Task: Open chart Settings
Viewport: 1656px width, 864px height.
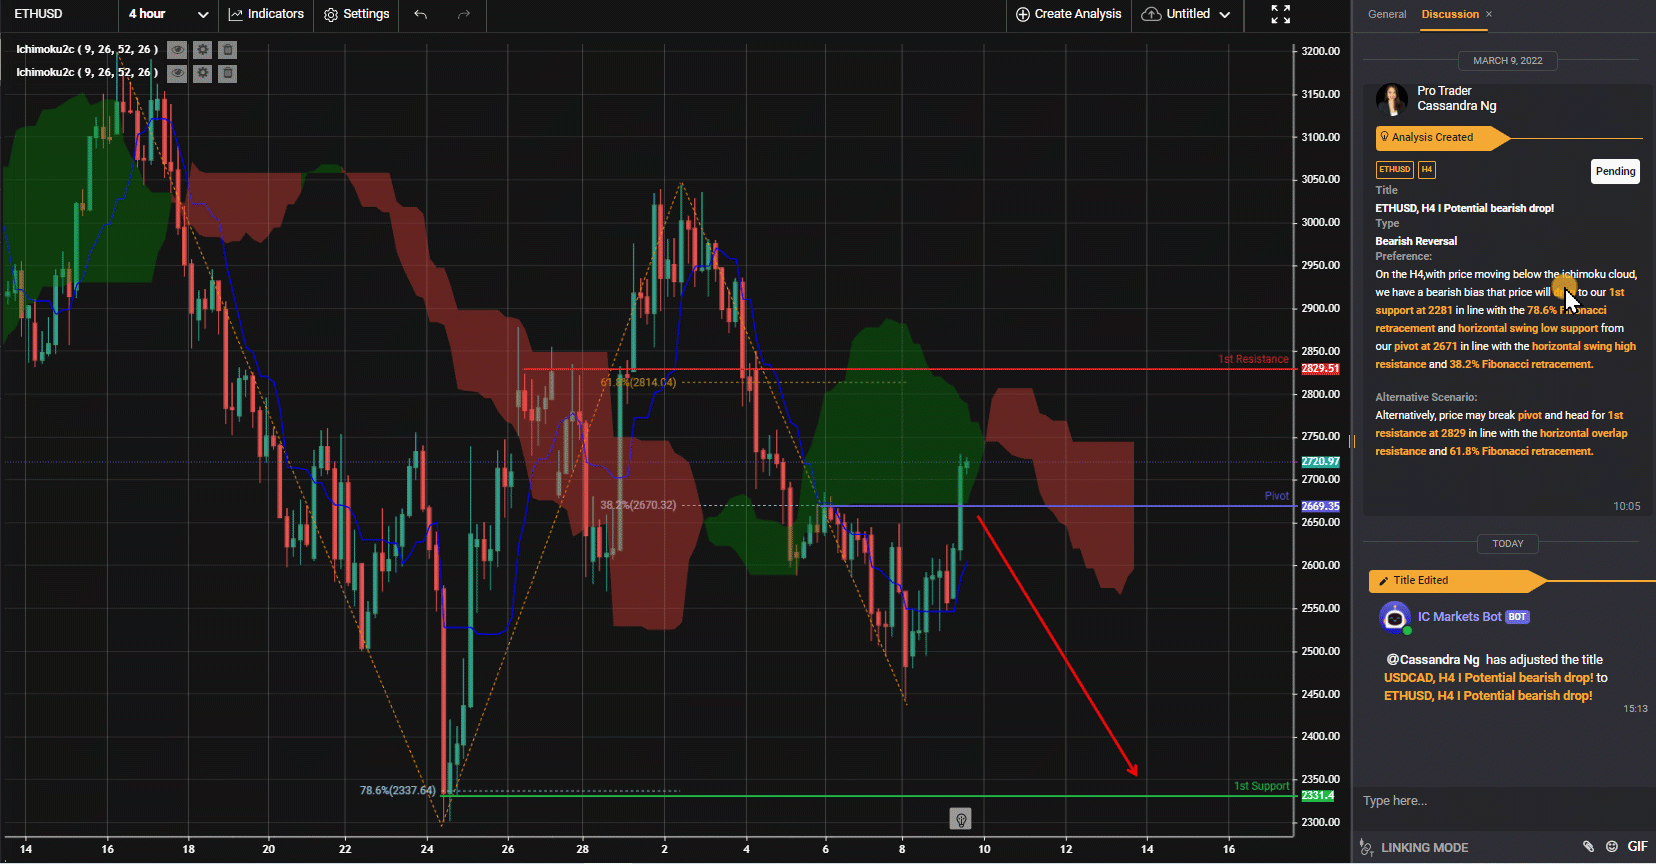Action: click(356, 14)
